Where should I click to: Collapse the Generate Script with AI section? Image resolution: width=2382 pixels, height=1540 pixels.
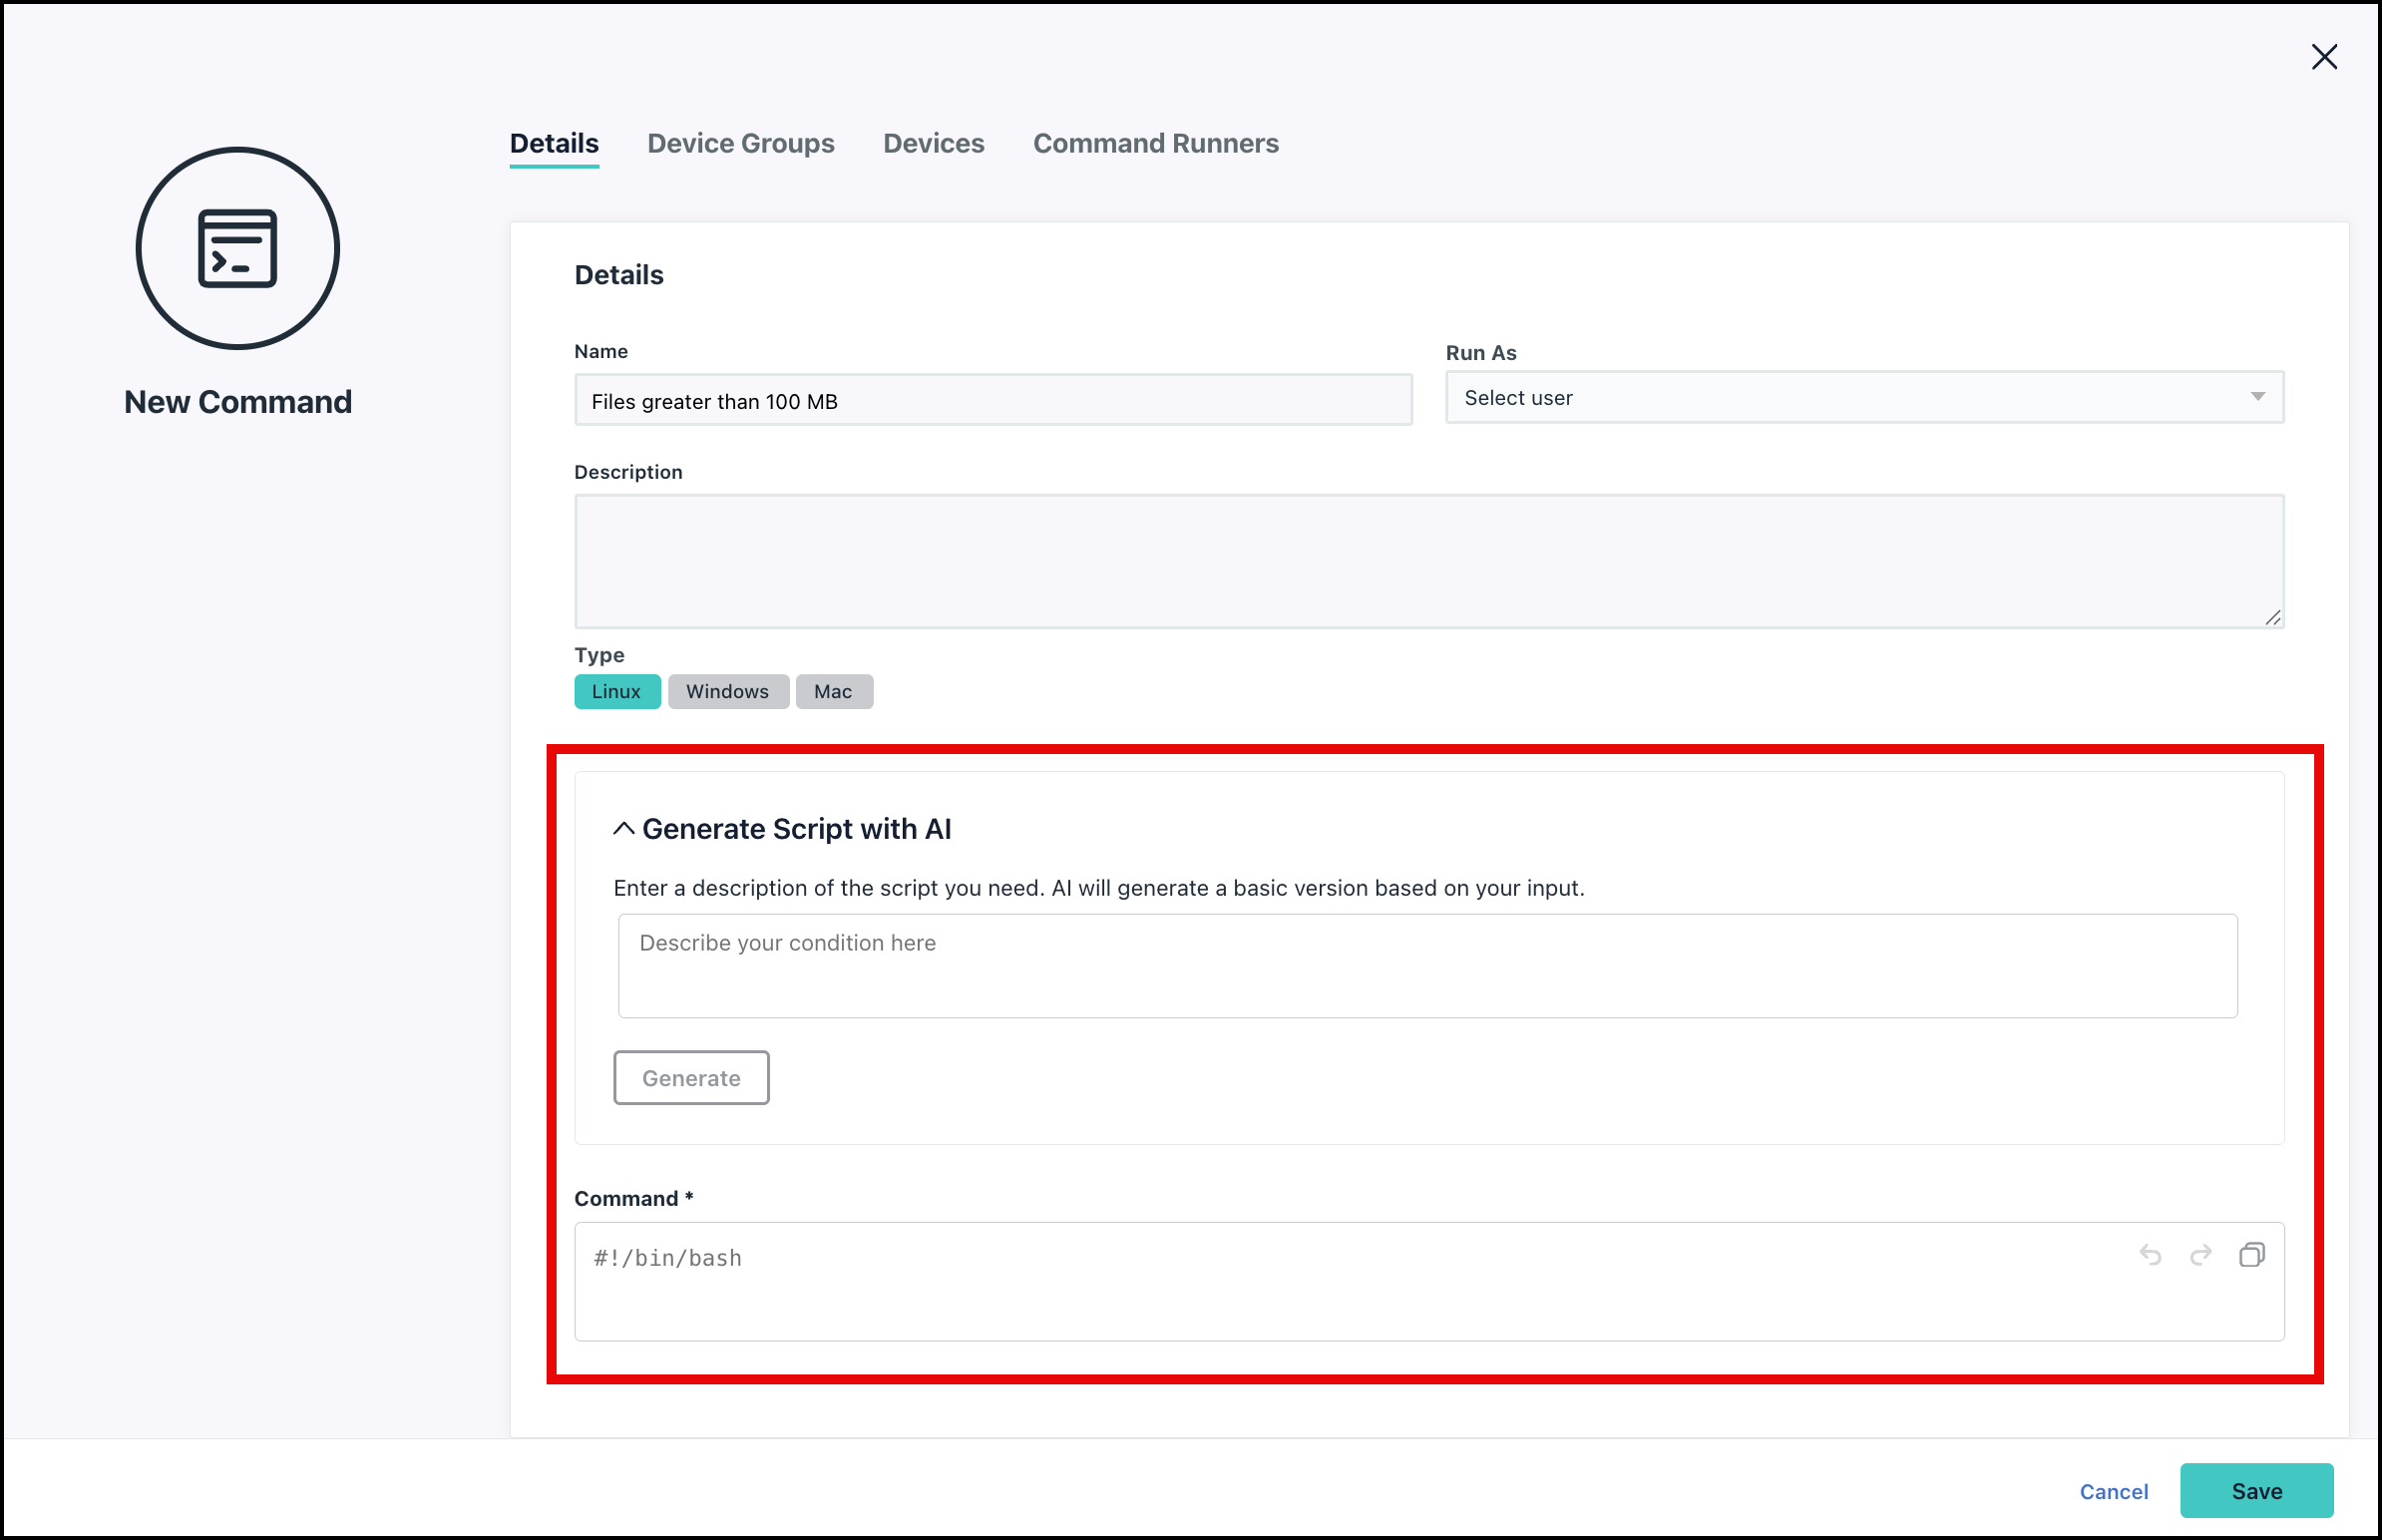tap(624, 829)
